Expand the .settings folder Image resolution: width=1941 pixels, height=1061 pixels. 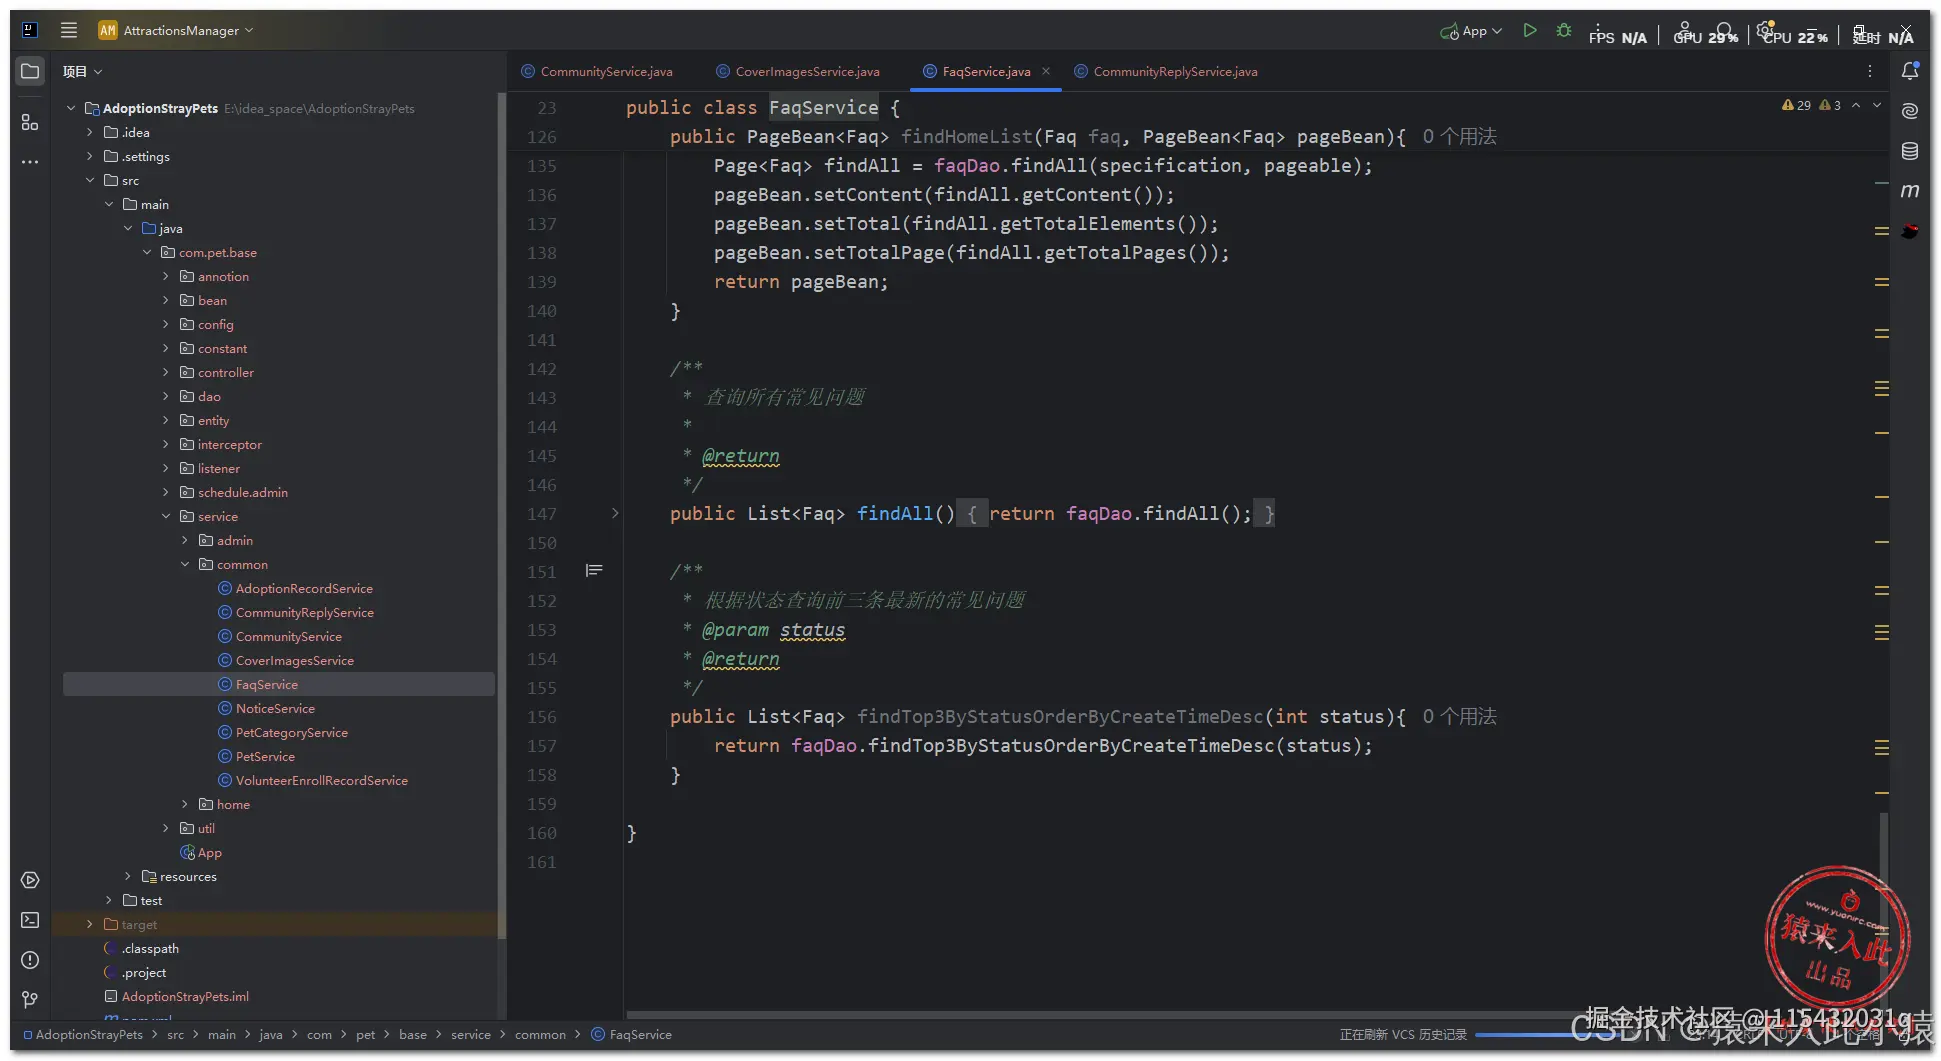click(x=90, y=156)
